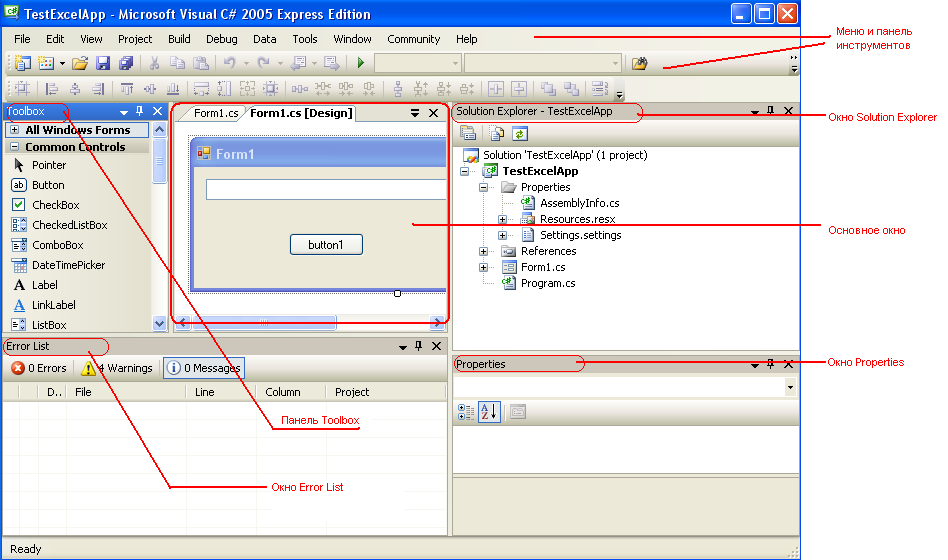Click the Align Lefts layout icon
The height and width of the screenshot is (560, 948).
tap(52, 89)
